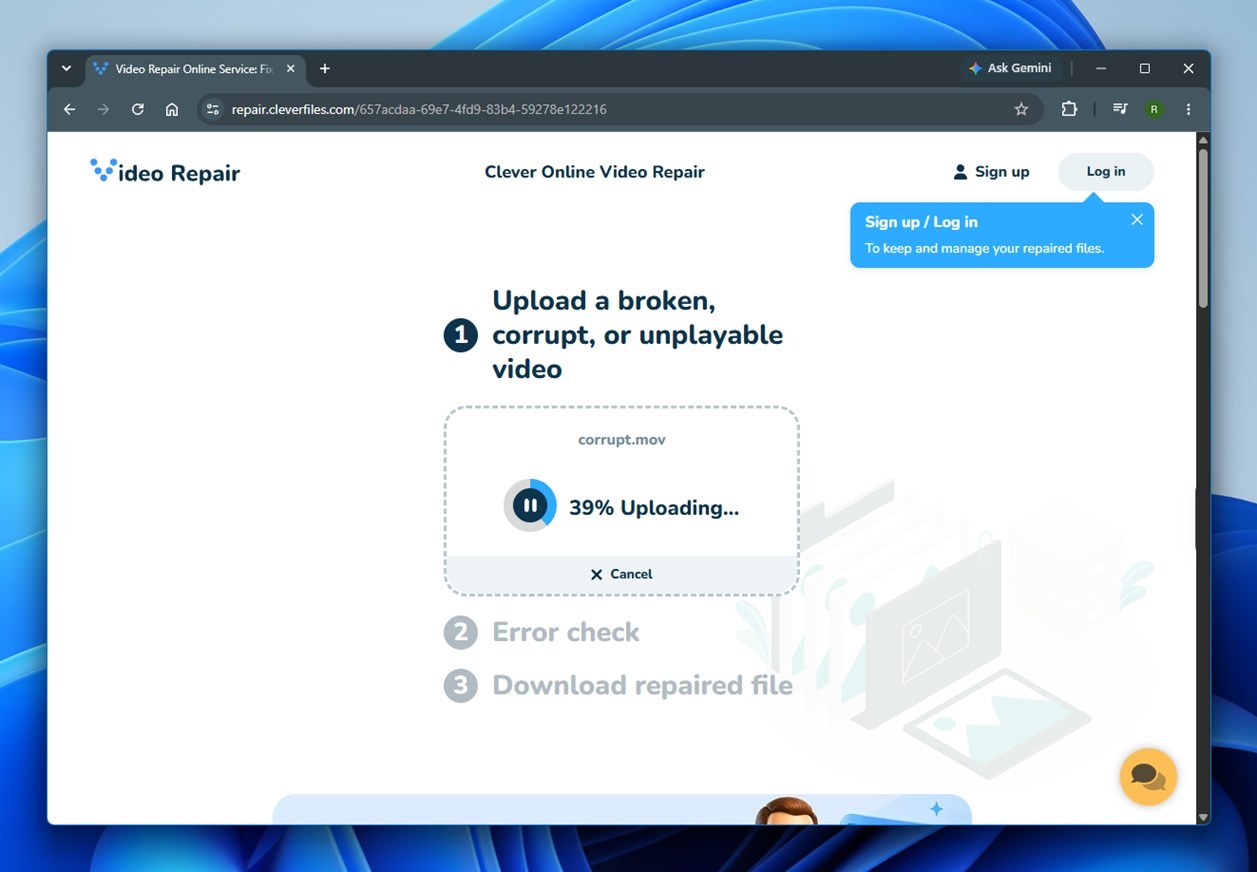1257x872 pixels.
Task: Open the Extensions puzzle icon
Action: pos(1069,109)
